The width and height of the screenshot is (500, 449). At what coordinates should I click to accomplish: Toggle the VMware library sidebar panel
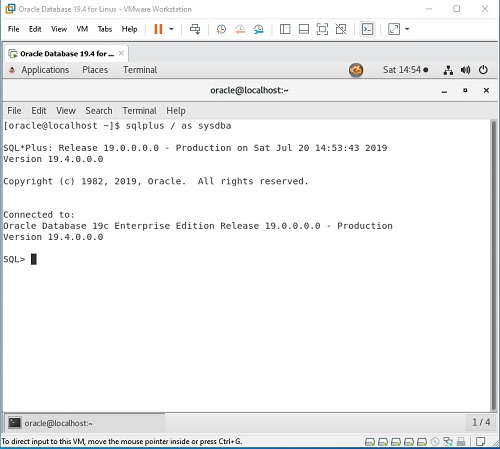tap(285, 29)
